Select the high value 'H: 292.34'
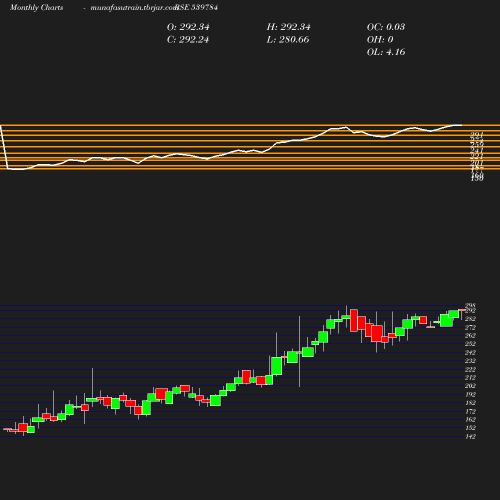 point(288,27)
